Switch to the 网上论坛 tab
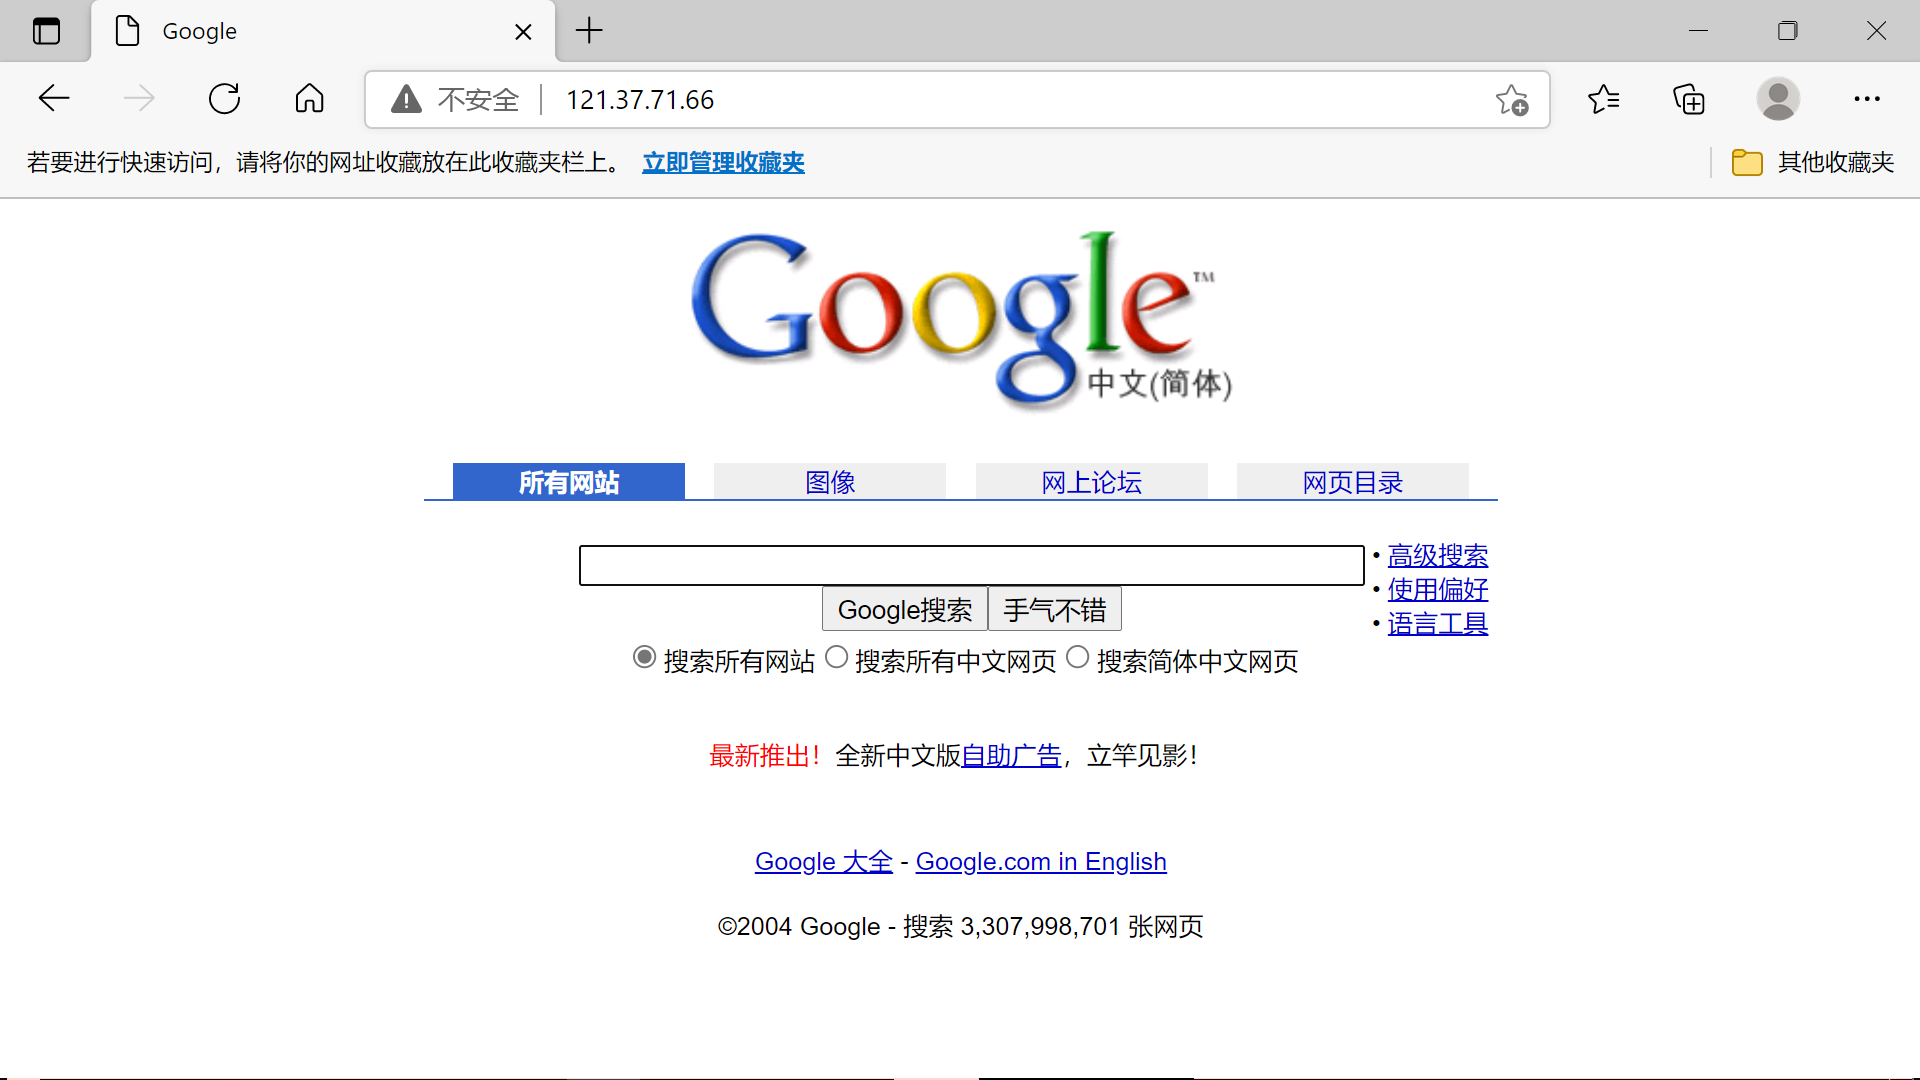This screenshot has height=1080, width=1920. click(x=1091, y=482)
